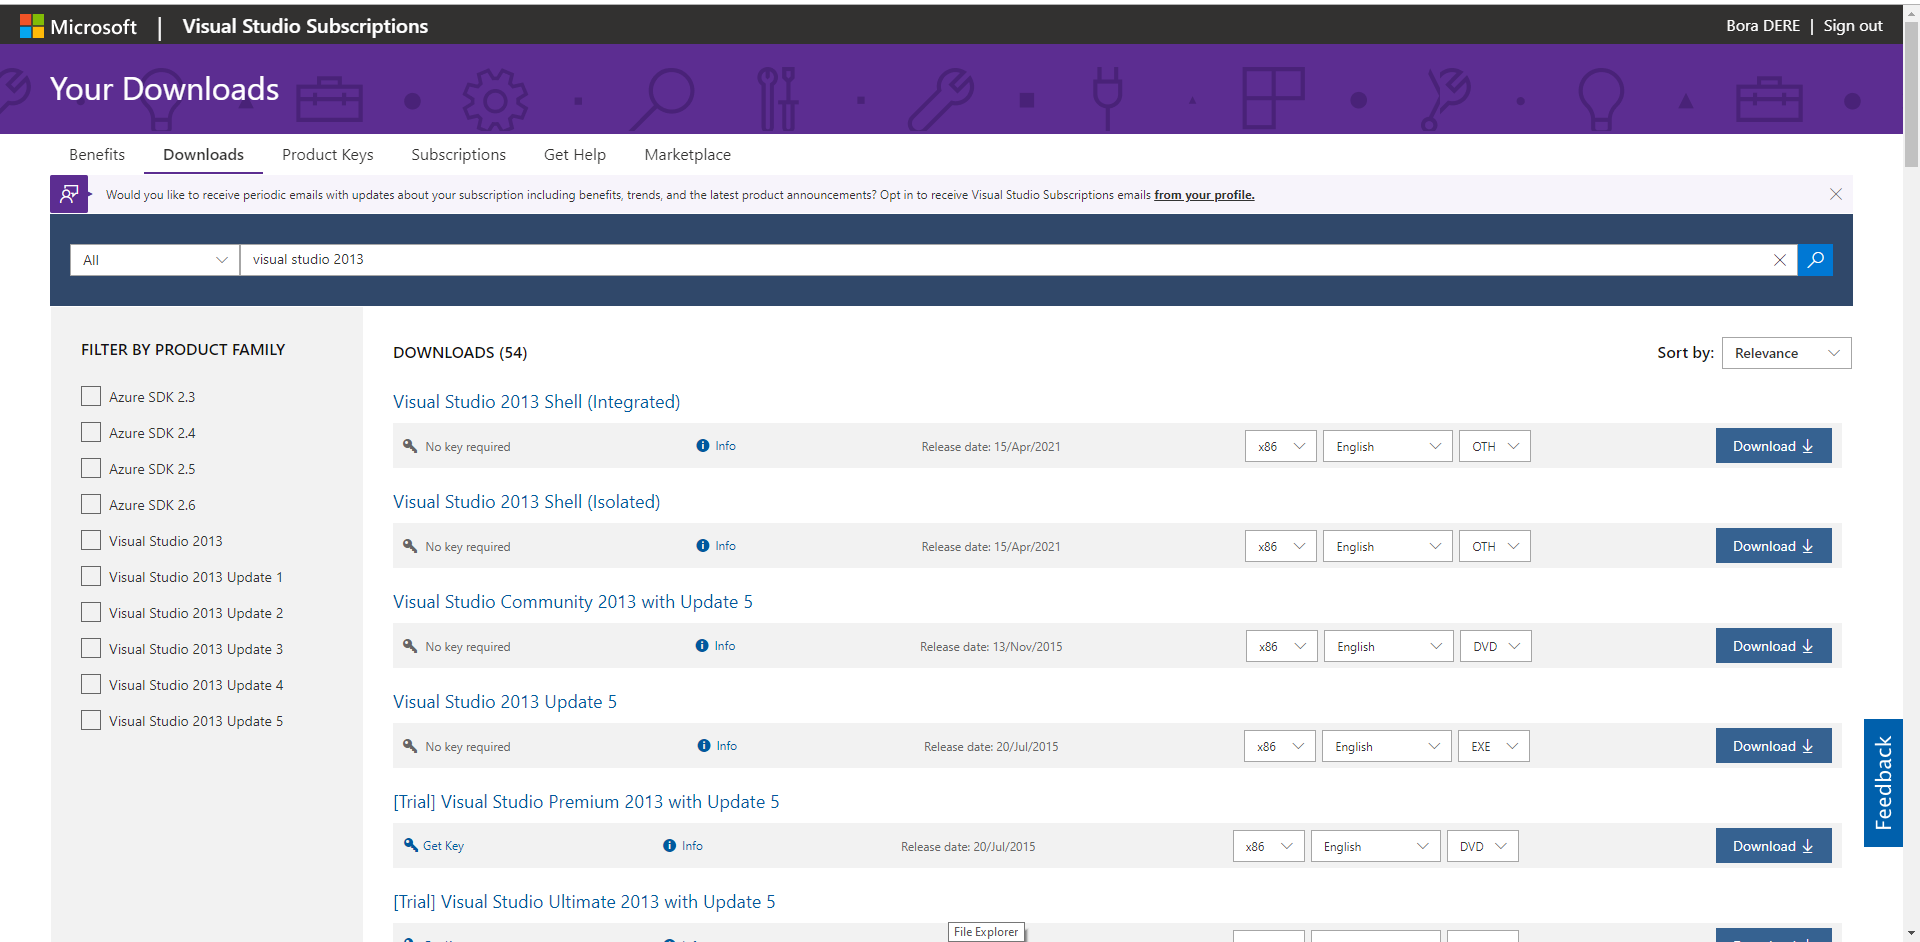1920x942 pixels.
Task: Open the 'from your profile' link
Action: pos(1204,195)
